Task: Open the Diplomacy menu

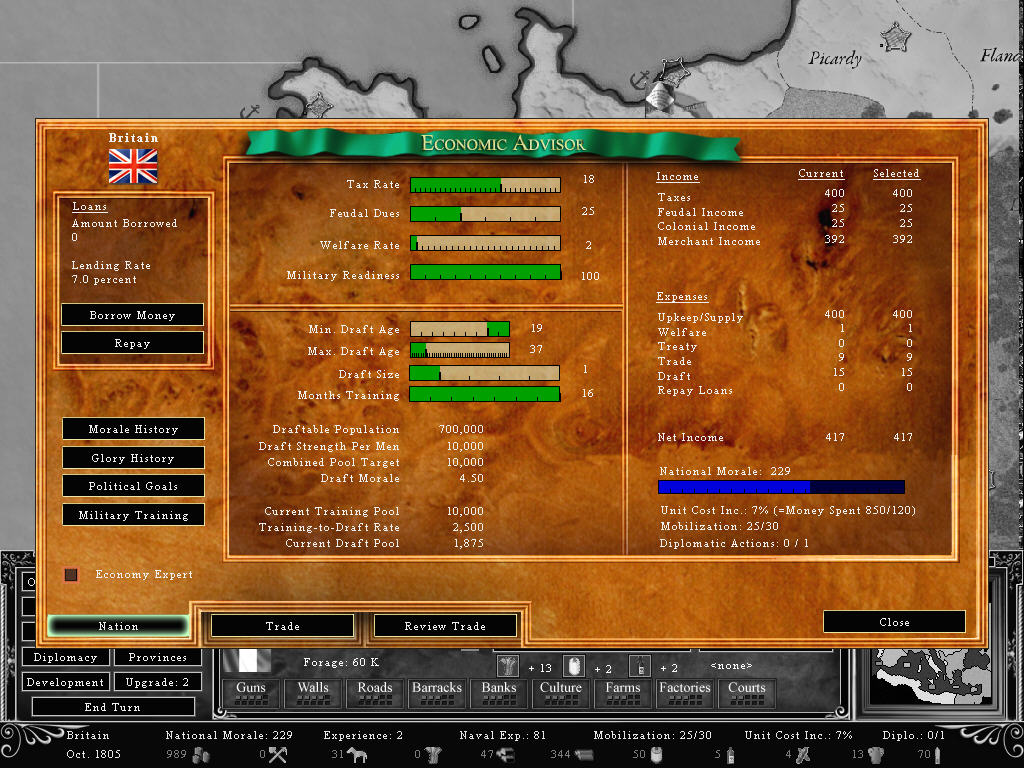Action: click(x=65, y=657)
